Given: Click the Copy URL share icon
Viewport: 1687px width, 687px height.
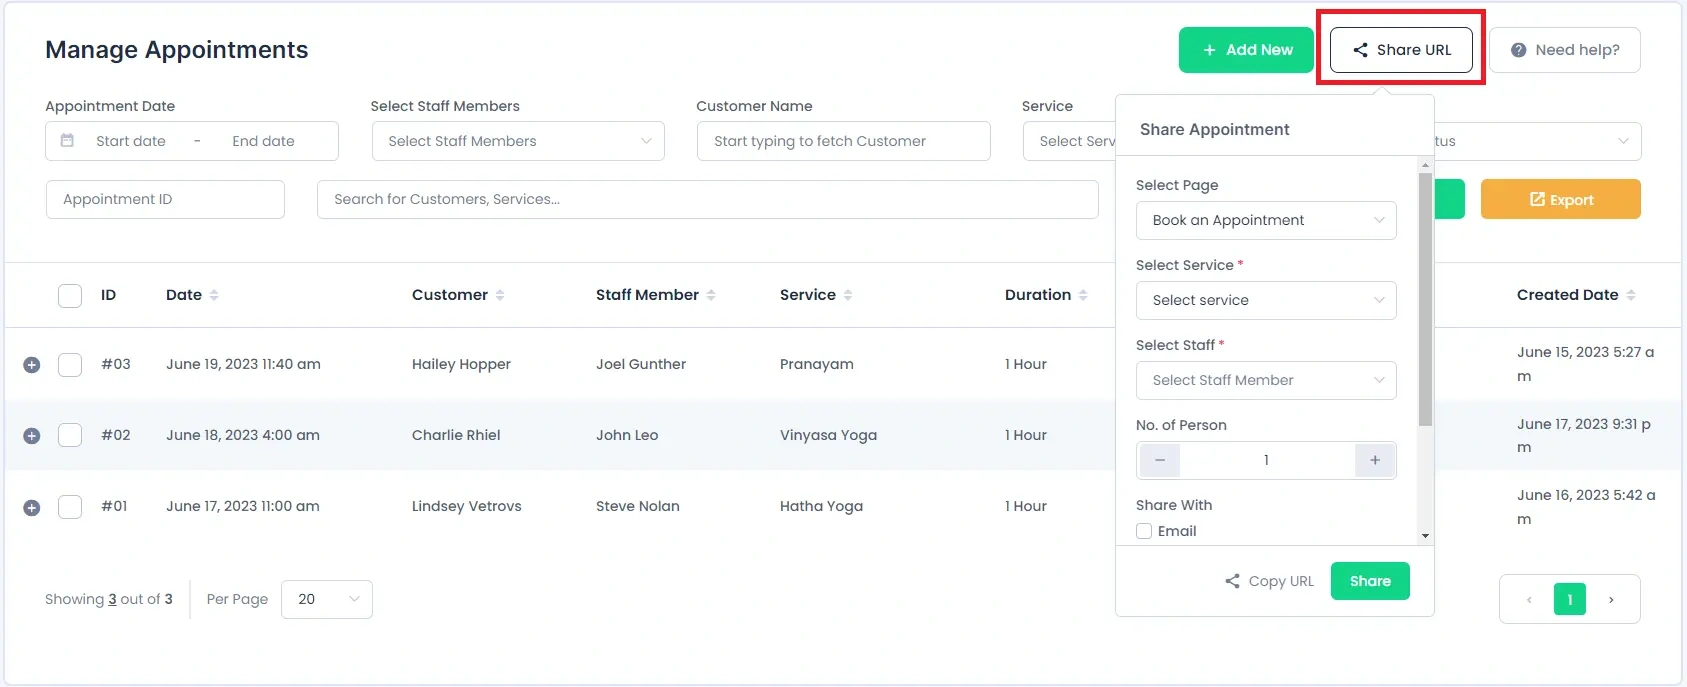Looking at the screenshot, I should click(1233, 581).
